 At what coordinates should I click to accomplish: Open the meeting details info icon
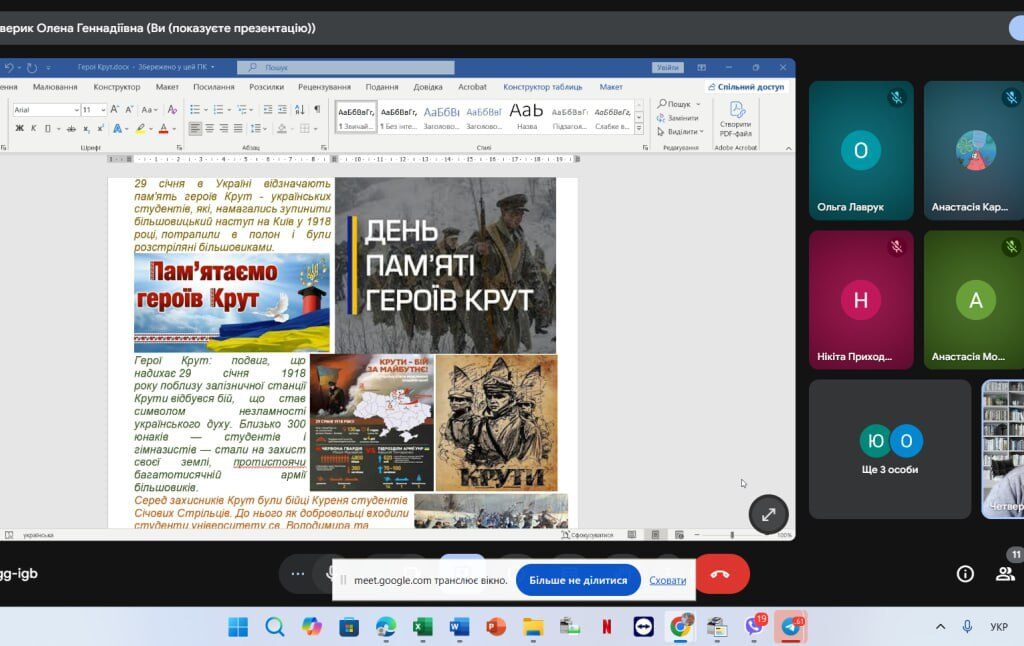[x=965, y=573]
